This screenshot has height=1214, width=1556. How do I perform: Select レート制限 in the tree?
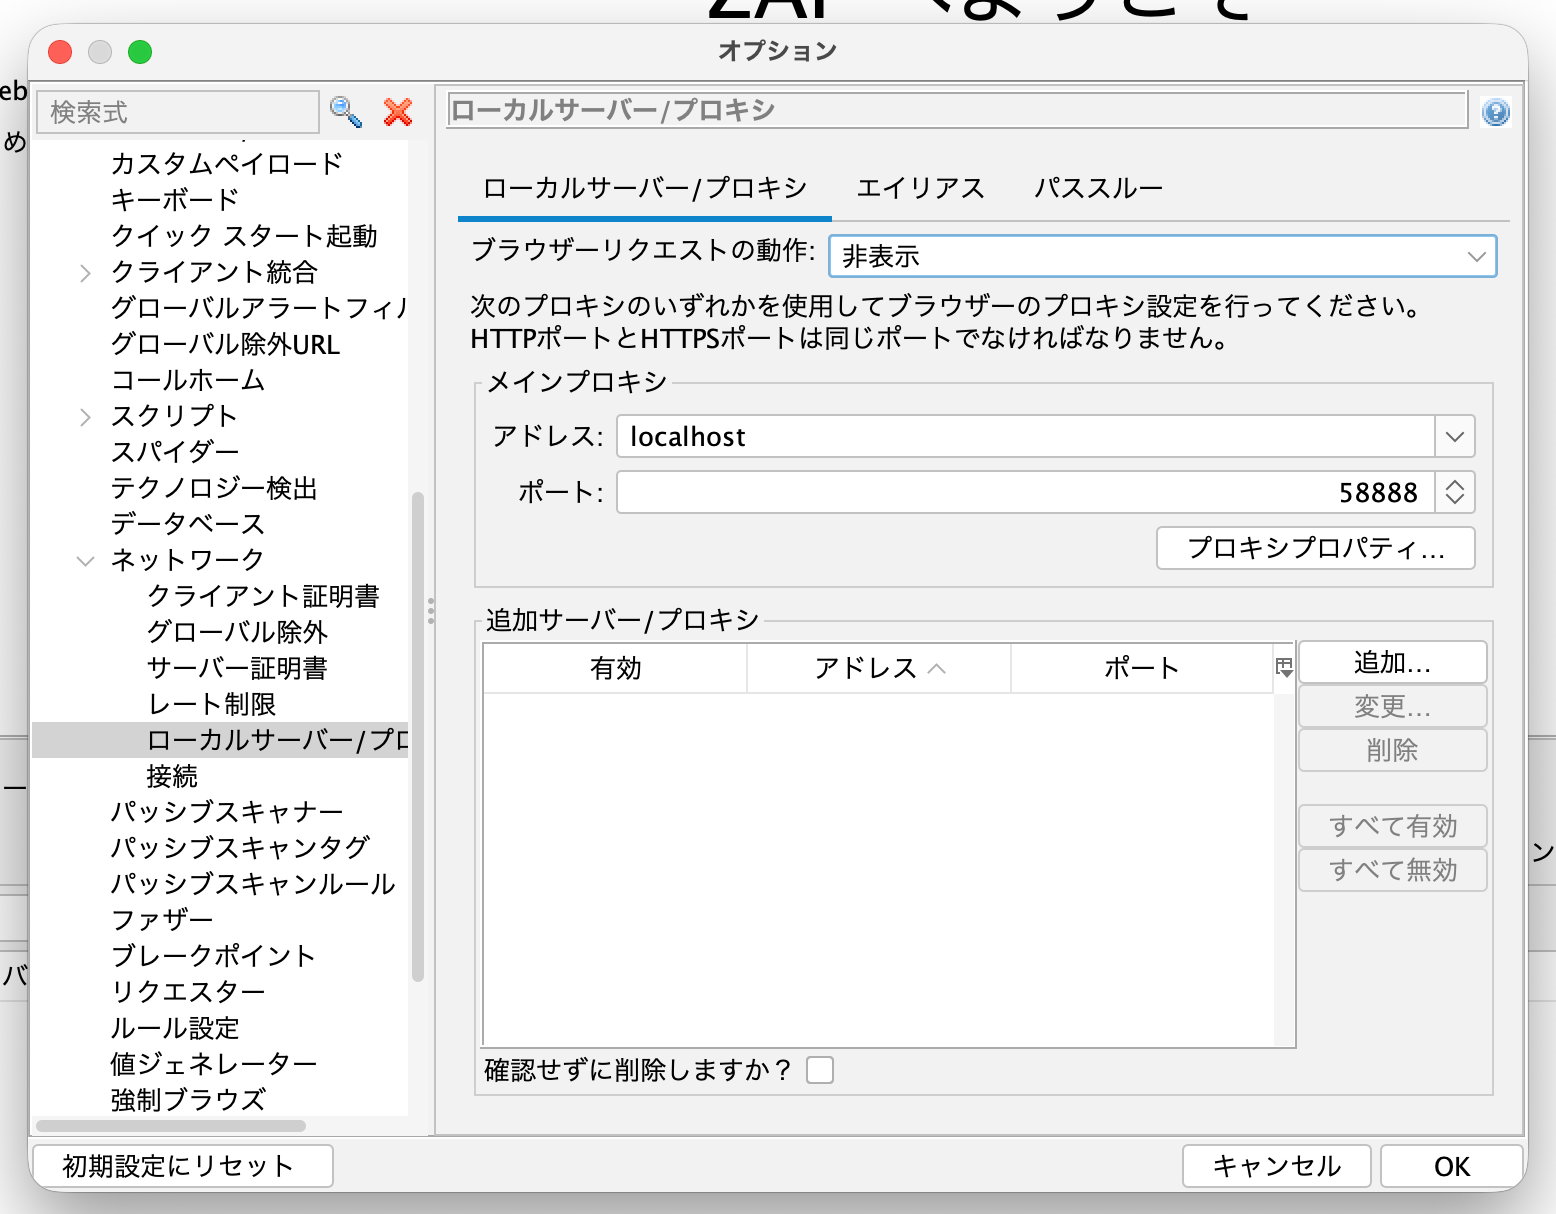tap(212, 704)
